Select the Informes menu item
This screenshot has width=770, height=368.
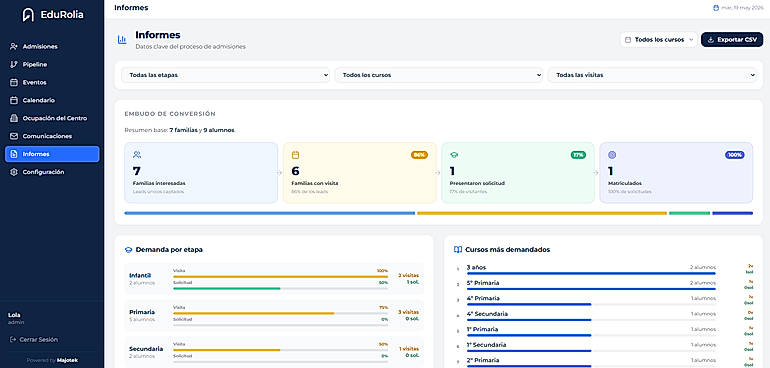pyautogui.click(x=52, y=154)
